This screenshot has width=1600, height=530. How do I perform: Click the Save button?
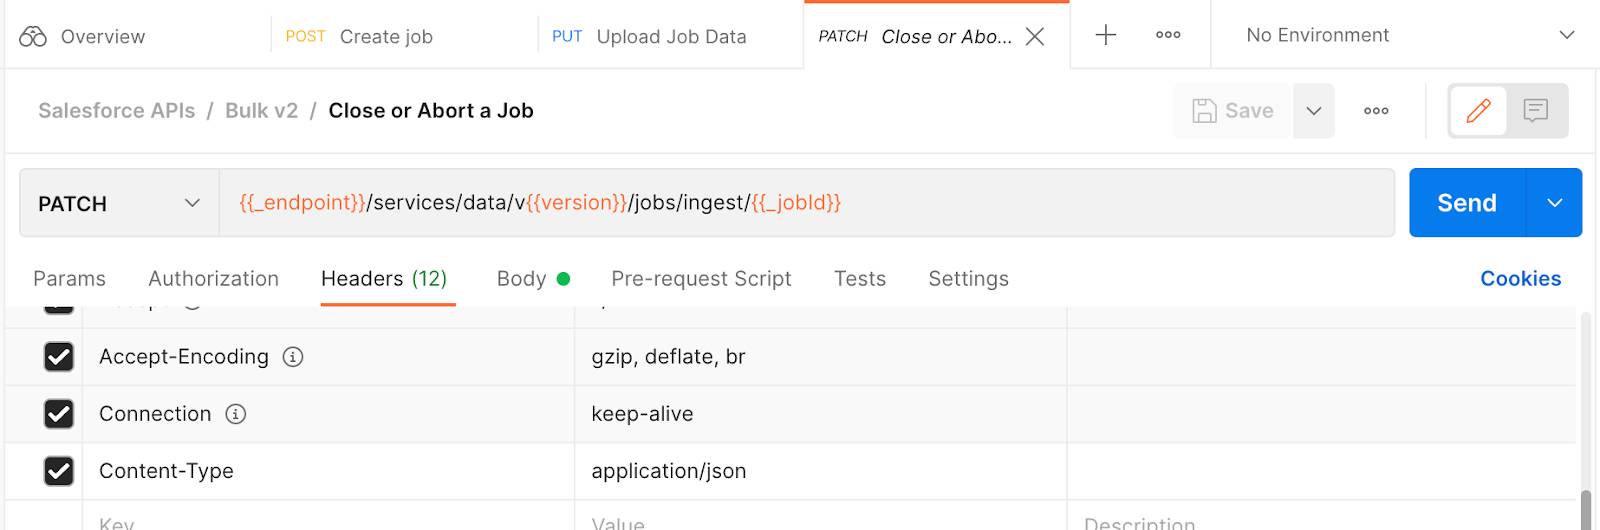1233,111
